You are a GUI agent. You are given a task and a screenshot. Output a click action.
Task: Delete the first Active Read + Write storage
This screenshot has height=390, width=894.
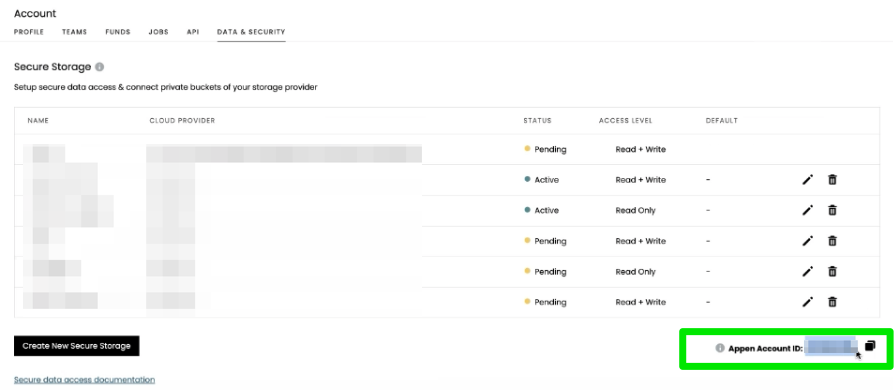click(832, 180)
